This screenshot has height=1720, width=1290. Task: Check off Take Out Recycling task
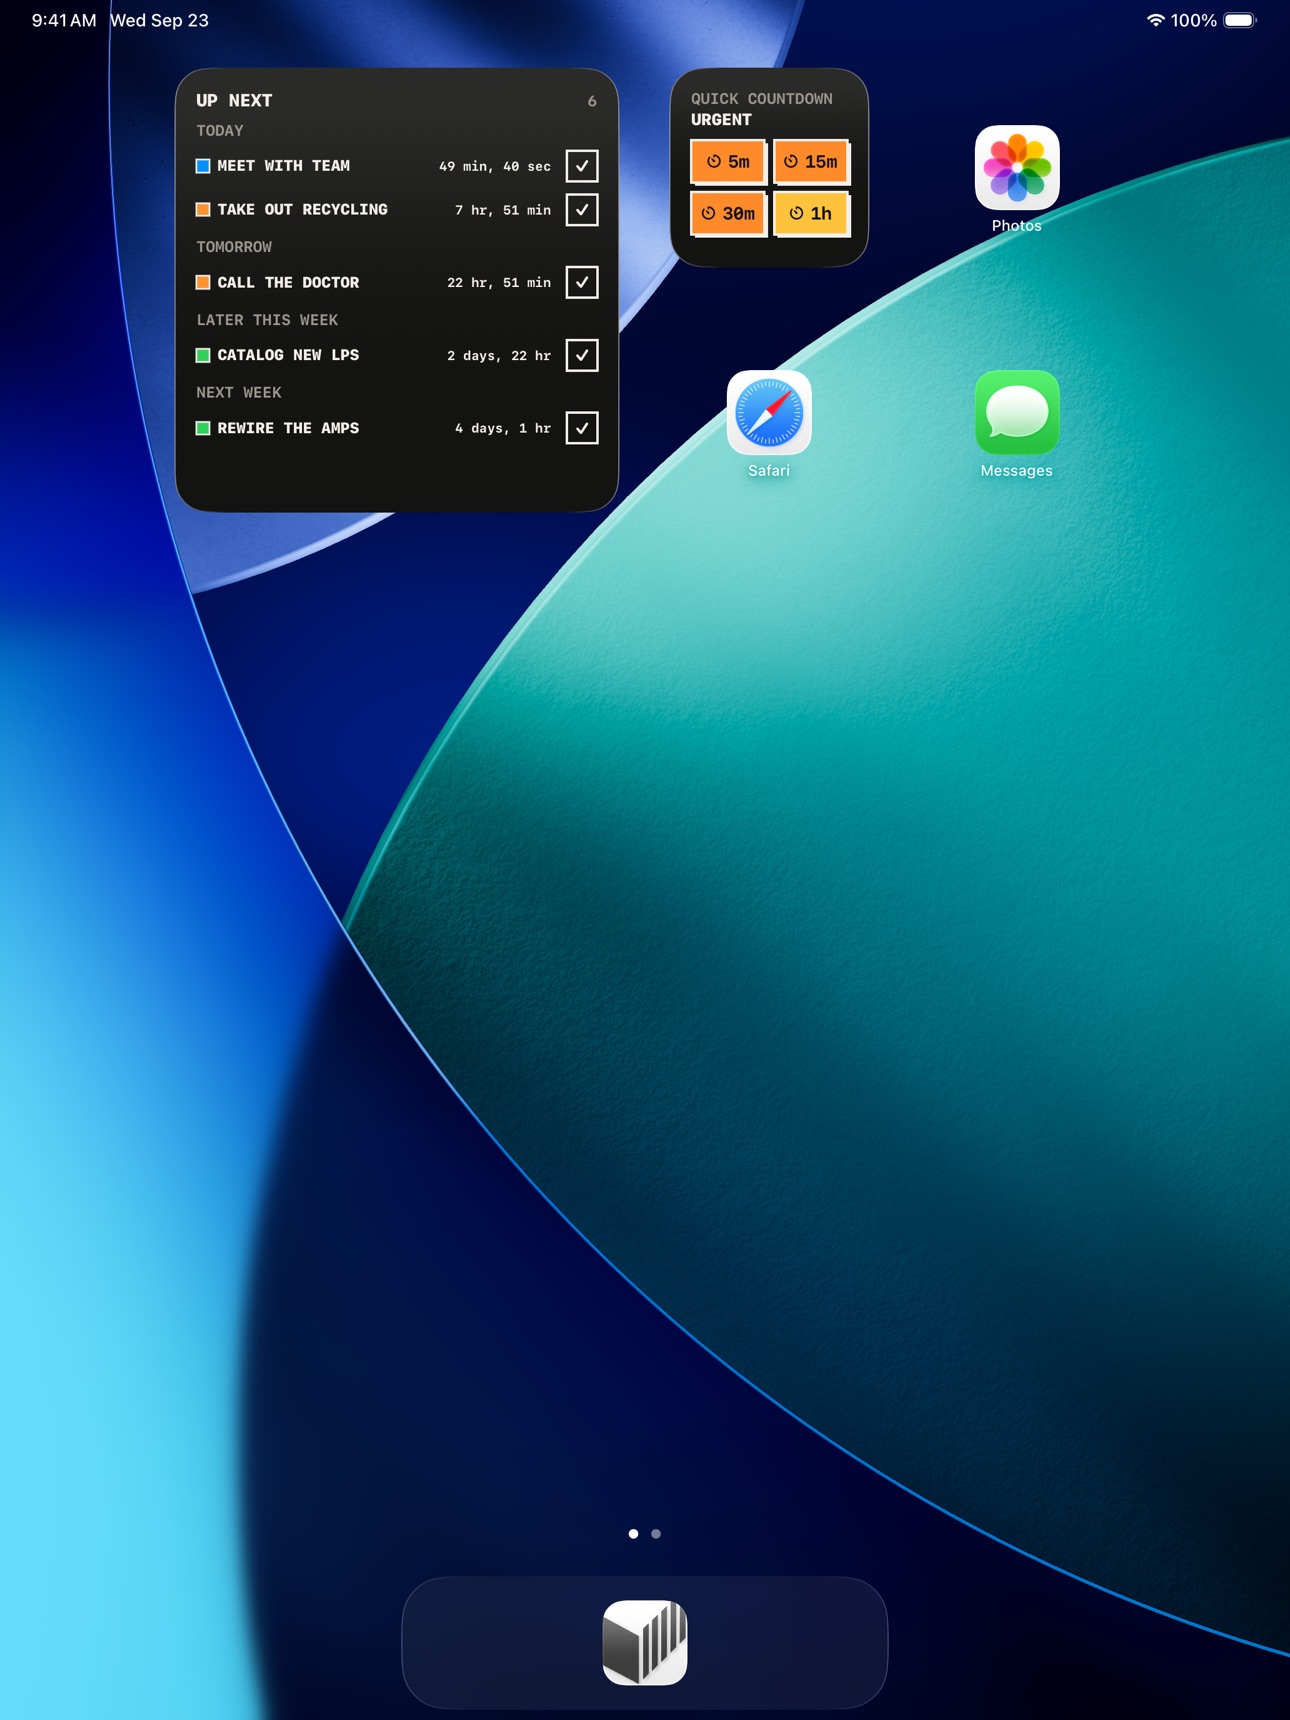pyautogui.click(x=582, y=210)
